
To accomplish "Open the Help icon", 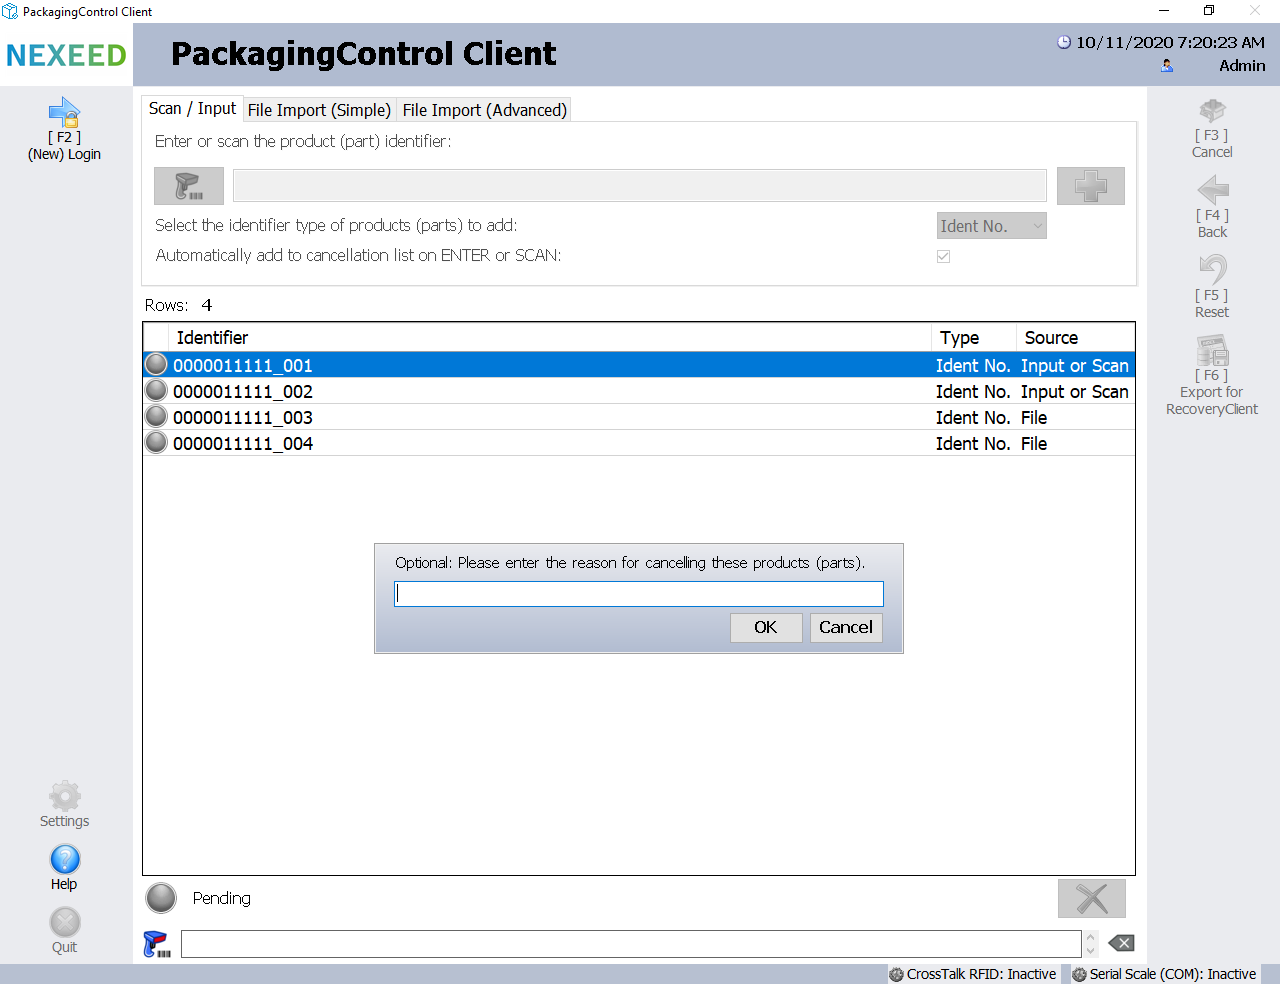I will 65,860.
